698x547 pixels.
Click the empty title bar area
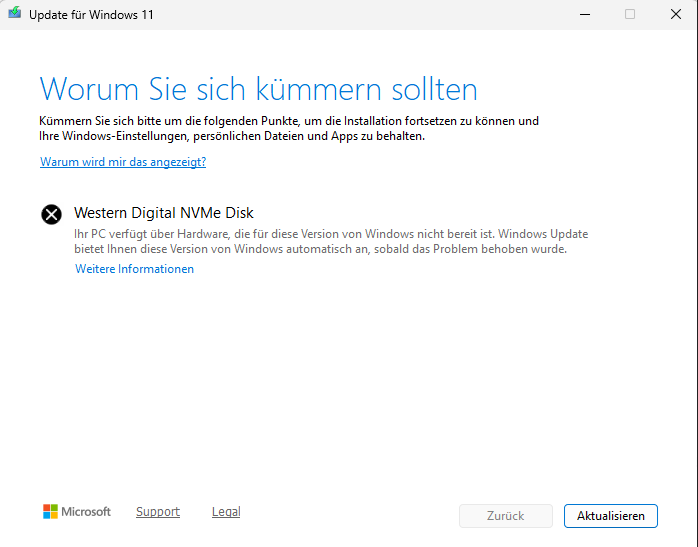pos(350,15)
